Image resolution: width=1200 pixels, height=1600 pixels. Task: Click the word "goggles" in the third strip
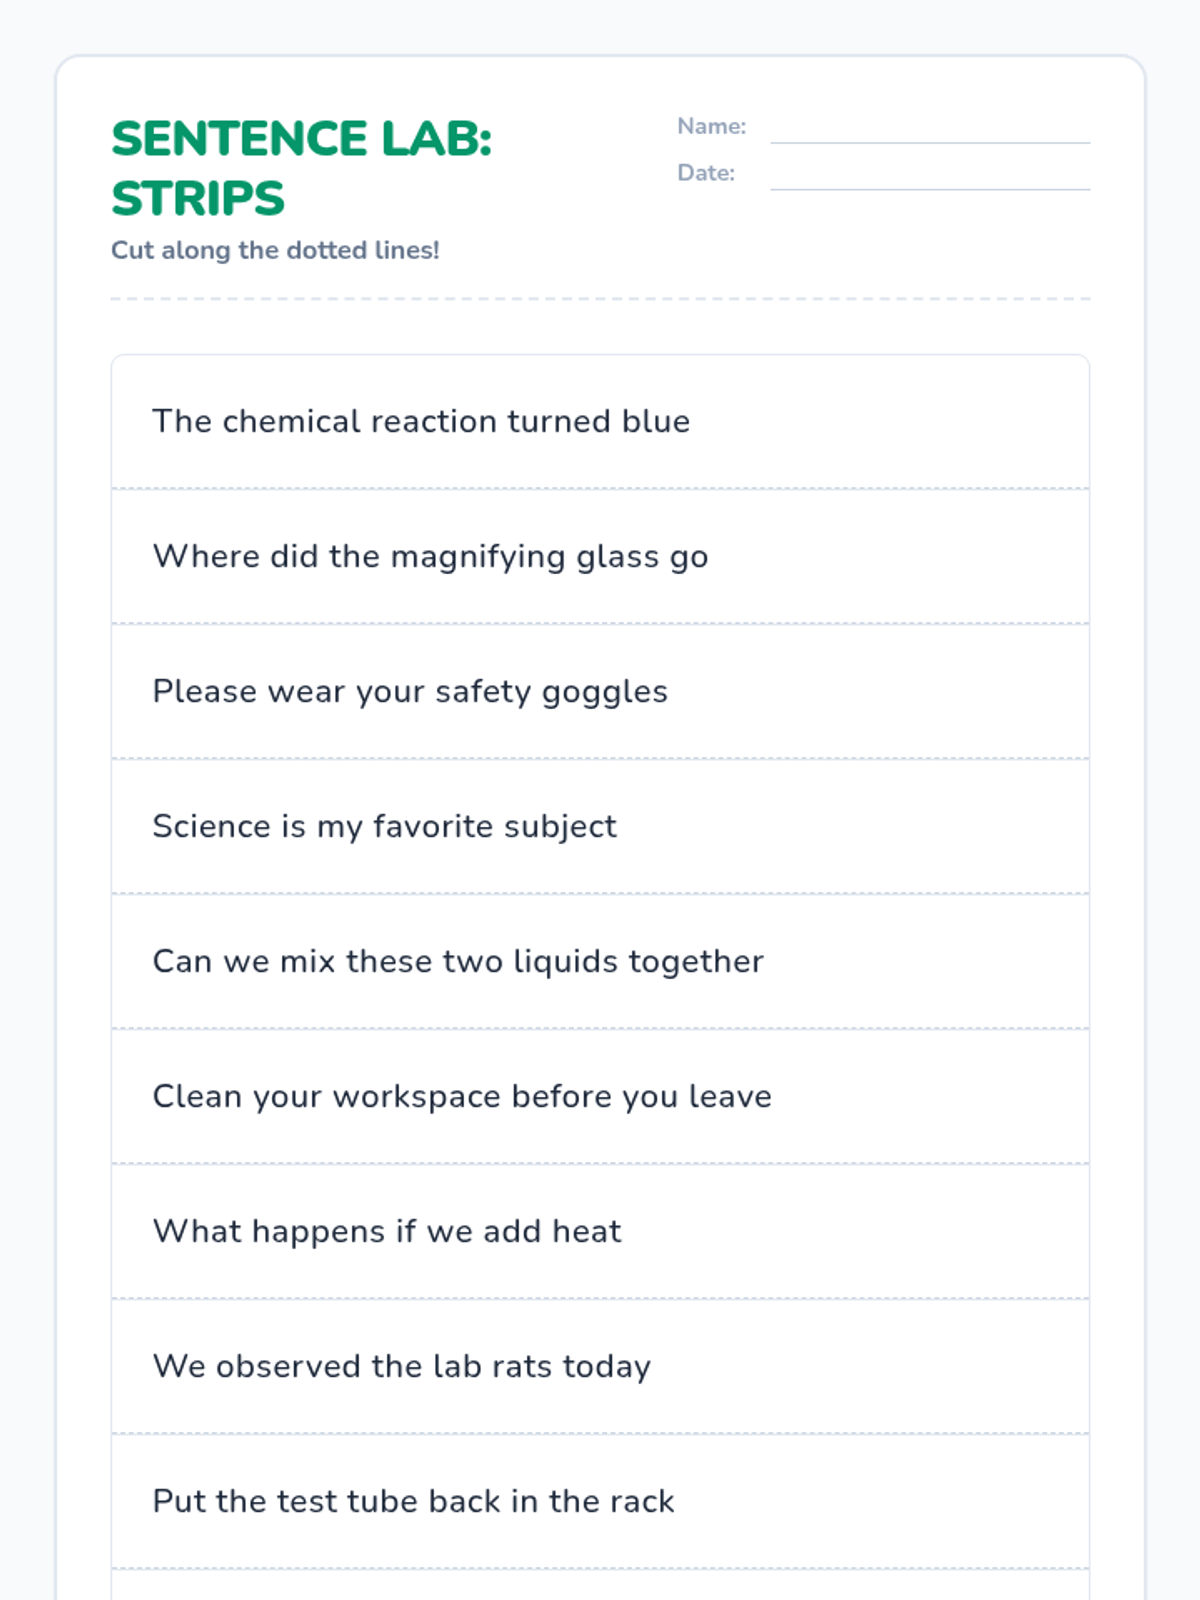[x=604, y=693]
